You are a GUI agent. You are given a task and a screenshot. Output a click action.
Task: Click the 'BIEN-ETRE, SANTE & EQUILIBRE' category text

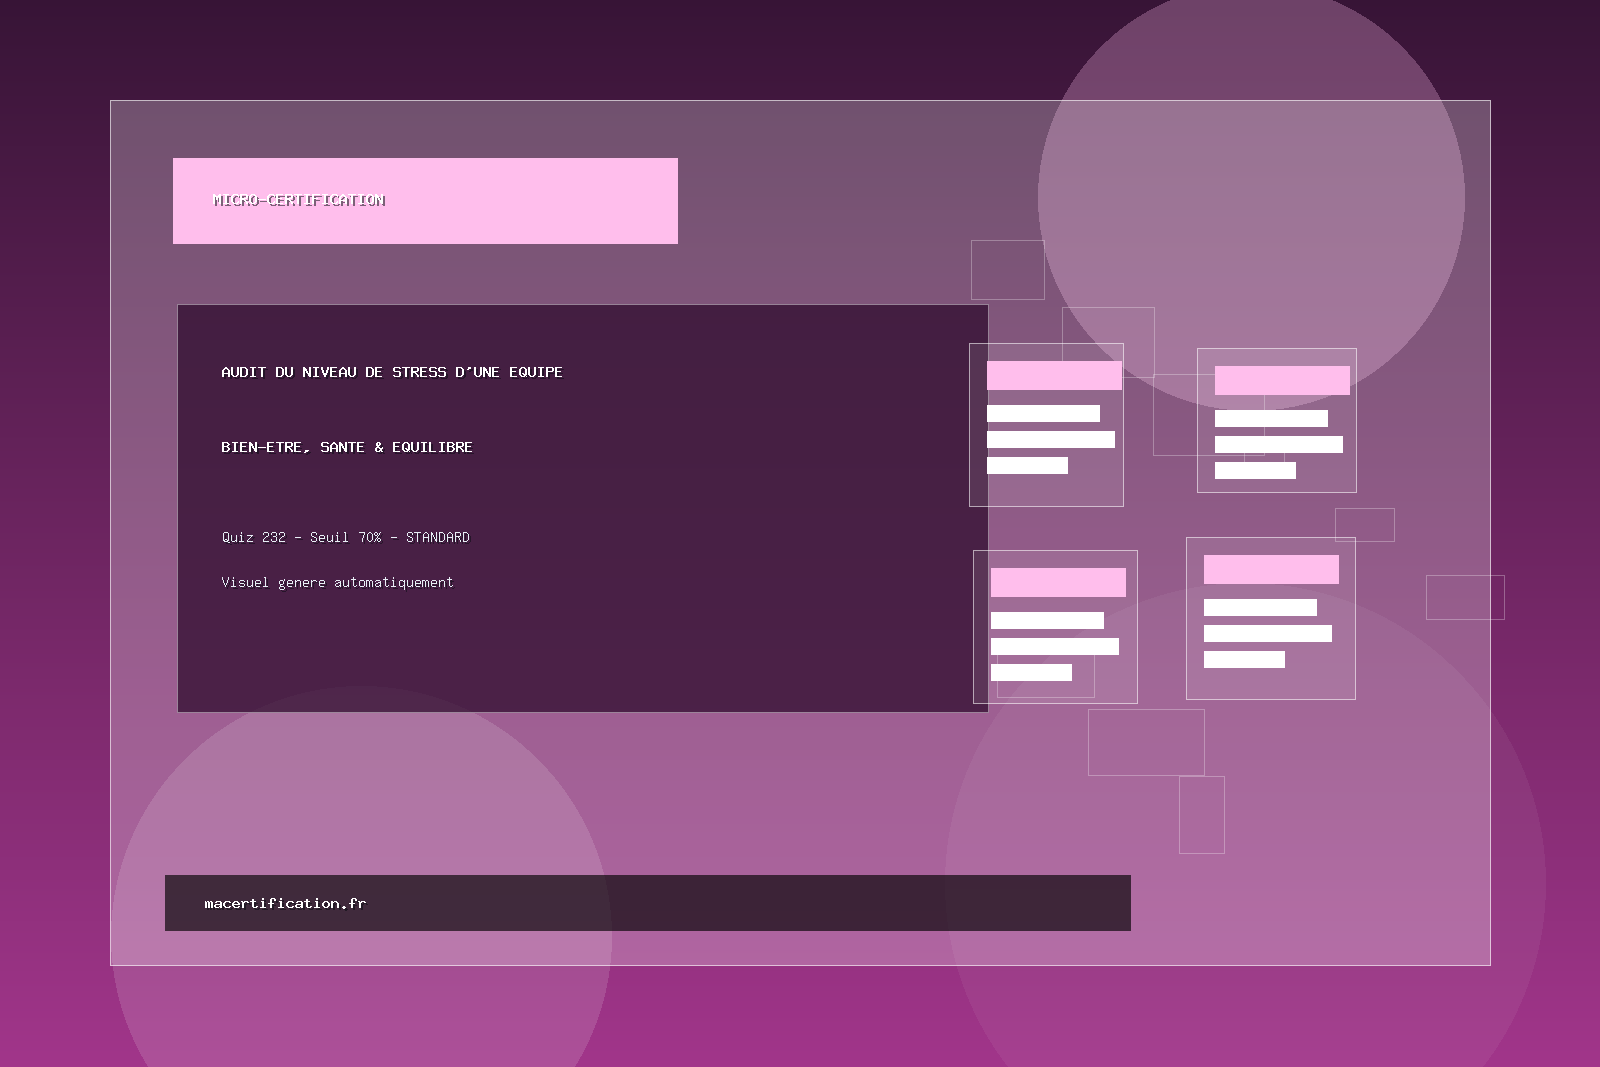pyautogui.click(x=346, y=447)
